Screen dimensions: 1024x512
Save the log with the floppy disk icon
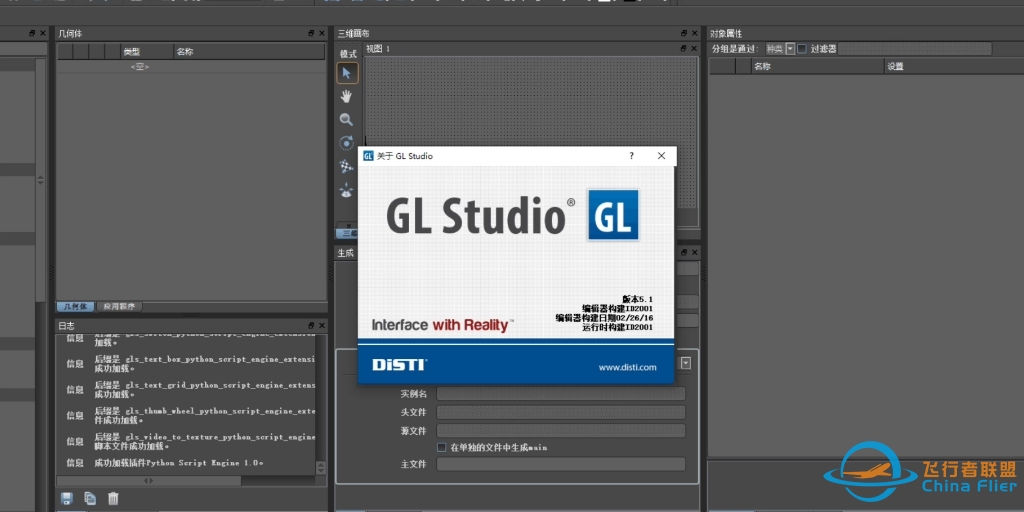coord(67,499)
